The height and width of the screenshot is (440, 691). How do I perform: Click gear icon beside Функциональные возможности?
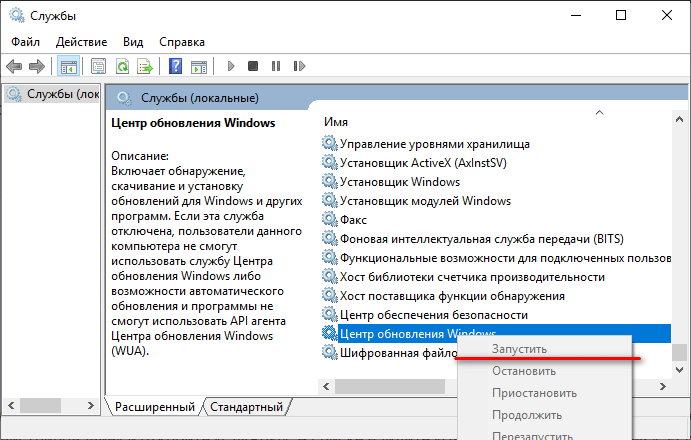[x=329, y=257]
